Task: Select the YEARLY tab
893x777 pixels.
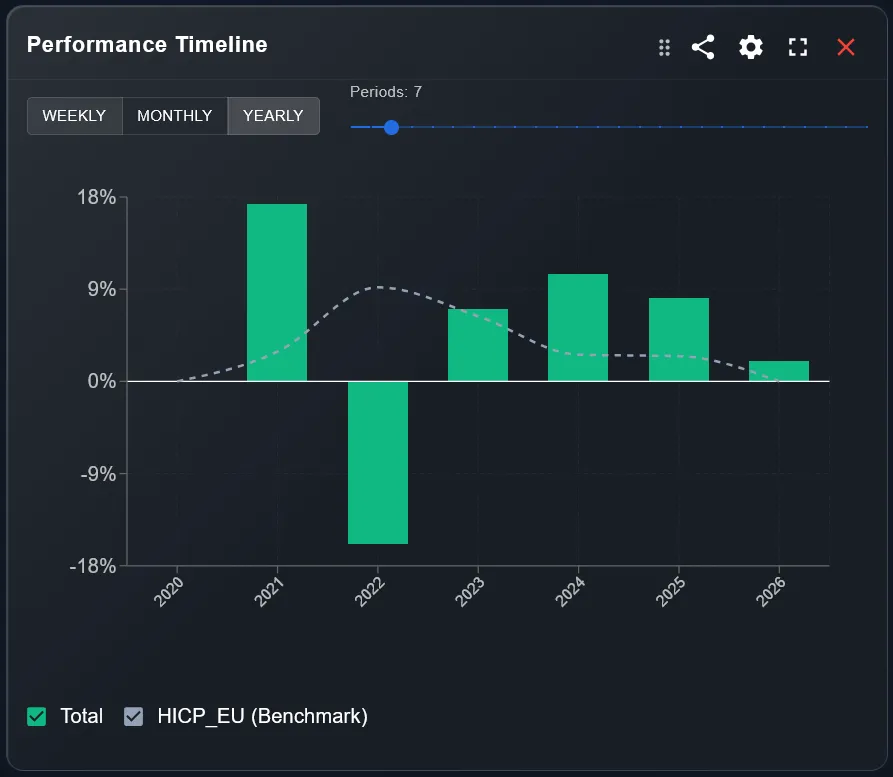Action: (273, 115)
